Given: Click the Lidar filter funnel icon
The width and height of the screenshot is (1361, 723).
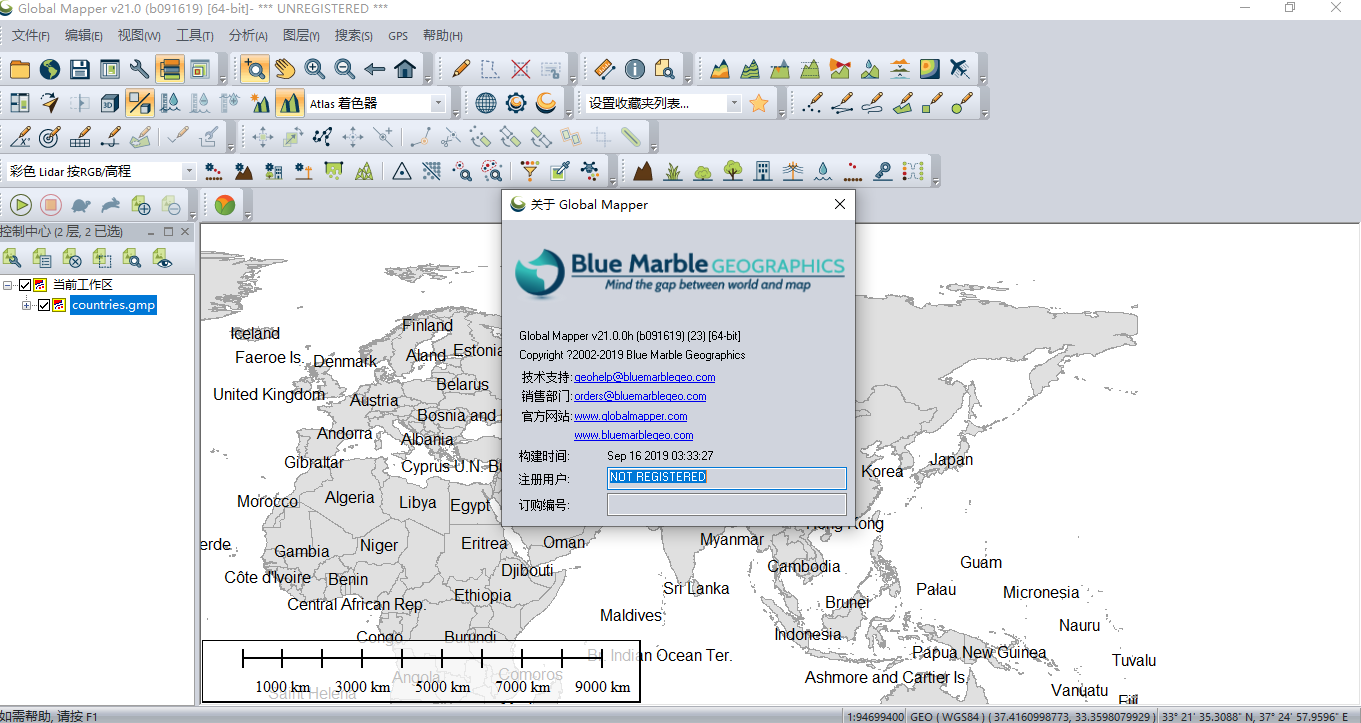Looking at the screenshot, I should coord(530,171).
